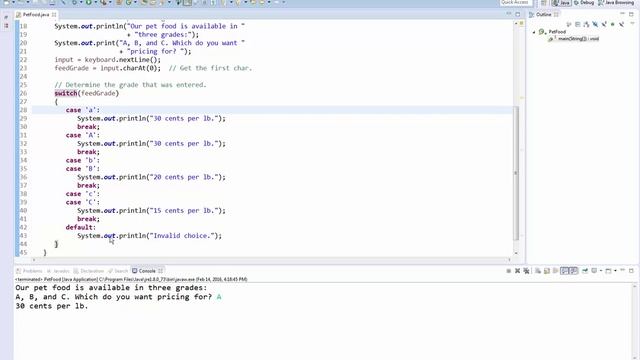
Task: Open the Declaration tab
Action: click(x=89, y=271)
